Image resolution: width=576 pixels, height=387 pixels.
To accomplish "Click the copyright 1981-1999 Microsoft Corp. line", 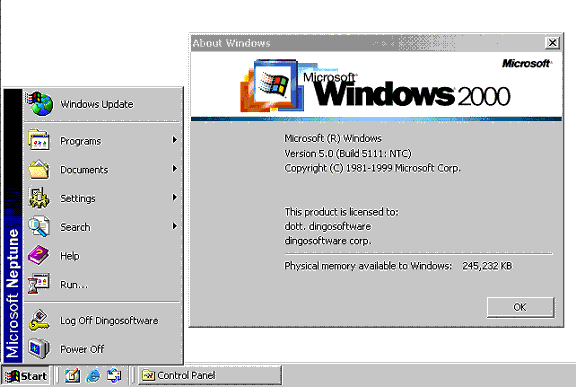I will pyautogui.click(x=372, y=168).
